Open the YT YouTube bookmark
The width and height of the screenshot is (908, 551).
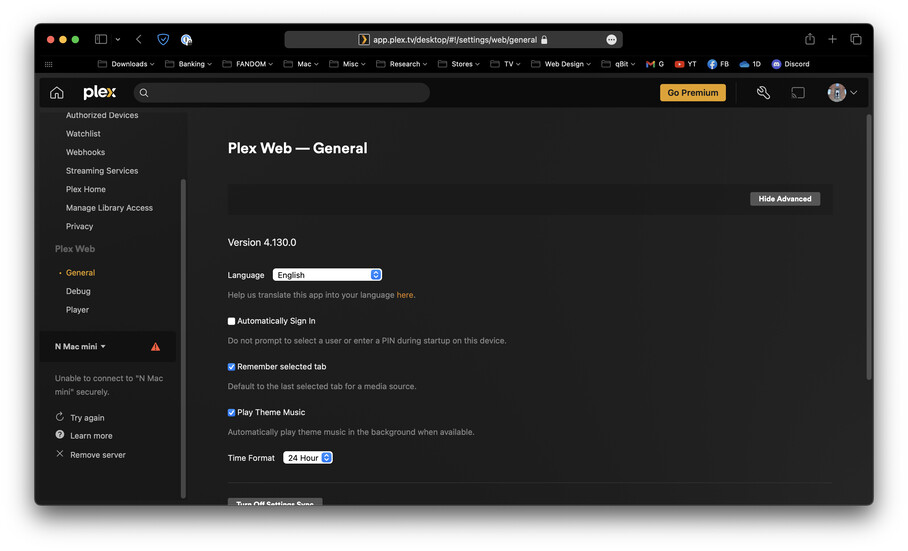[x=686, y=64]
